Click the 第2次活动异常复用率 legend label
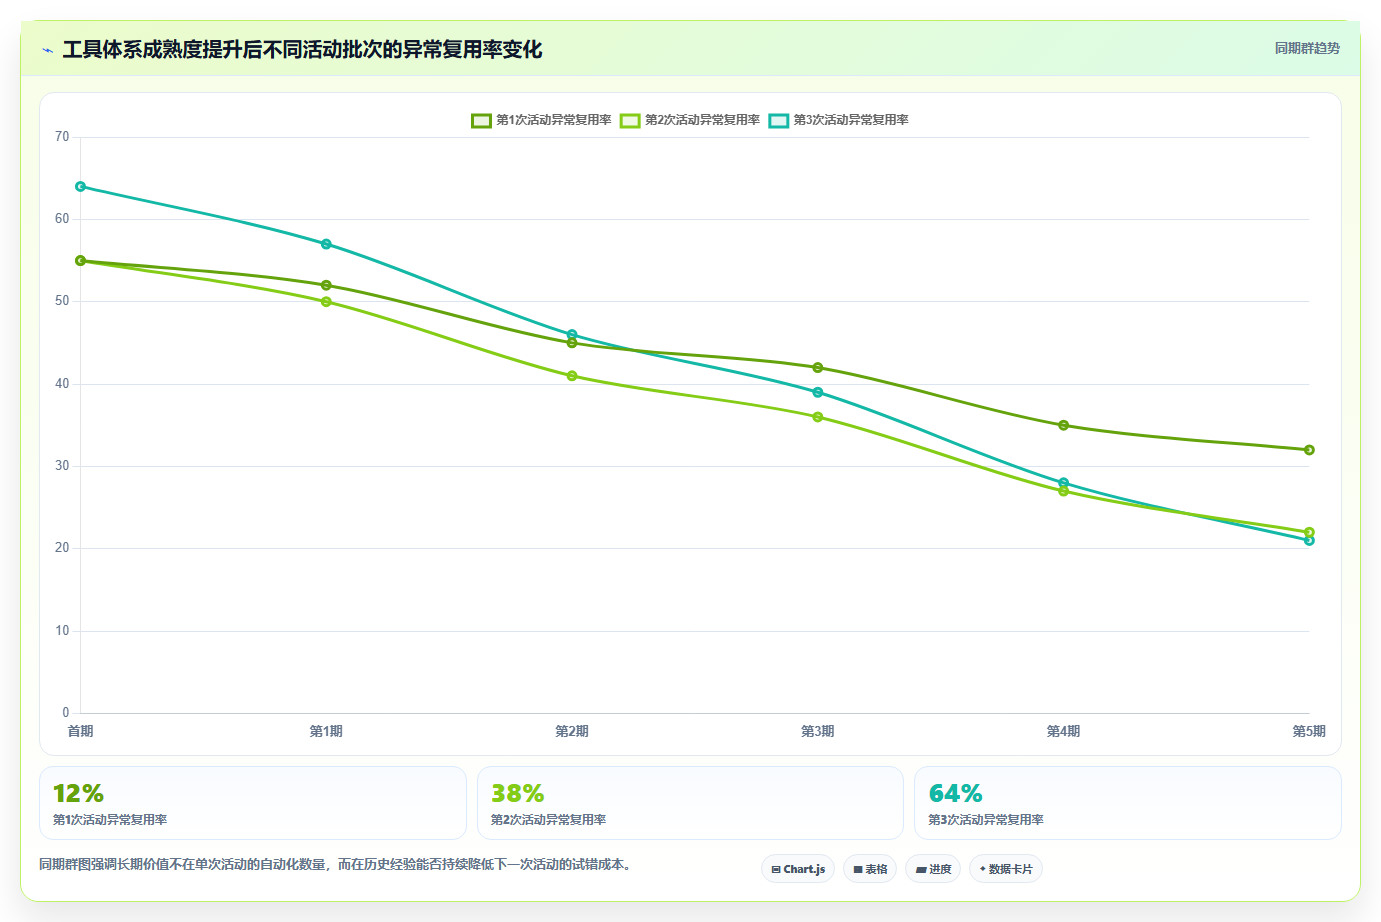Viewport: 1381px width, 922px height. pos(703,120)
